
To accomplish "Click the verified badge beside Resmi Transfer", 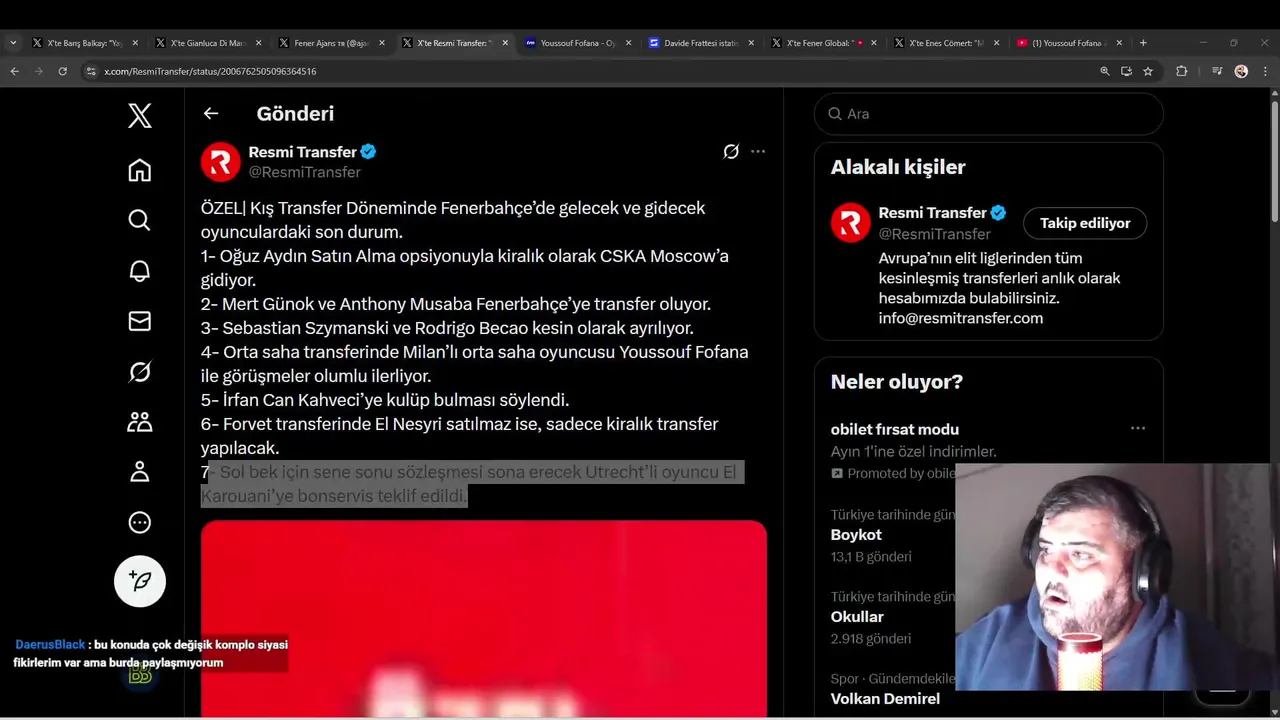I will click(x=368, y=152).
